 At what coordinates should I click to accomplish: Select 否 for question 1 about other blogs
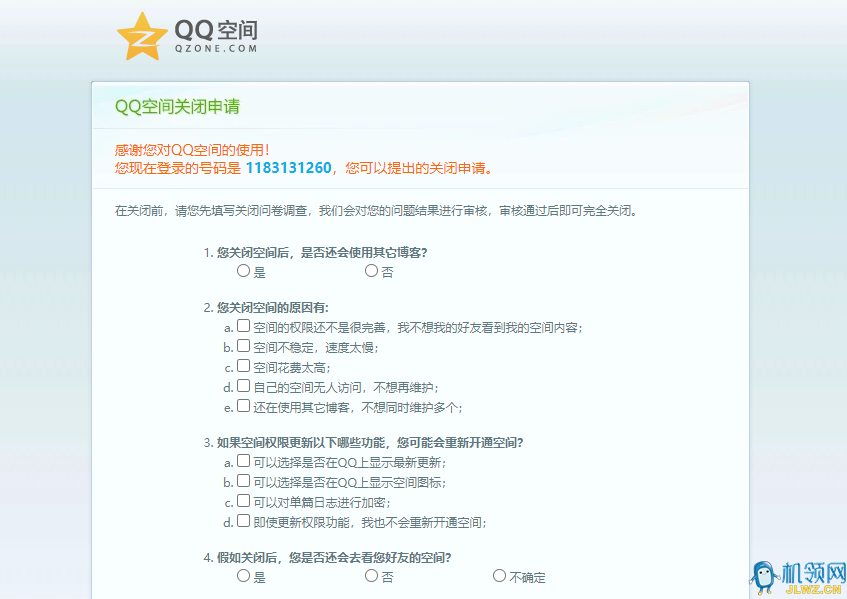pos(371,271)
